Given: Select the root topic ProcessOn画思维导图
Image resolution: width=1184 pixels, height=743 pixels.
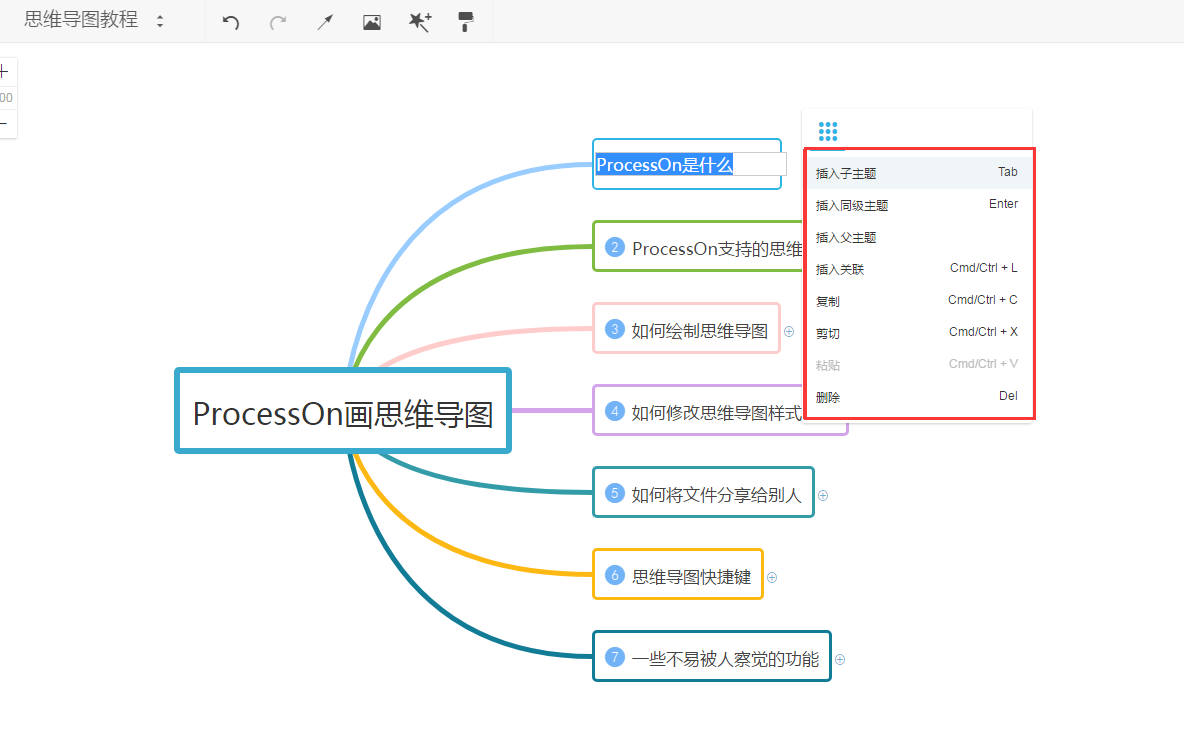Looking at the screenshot, I should pos(343,411).
